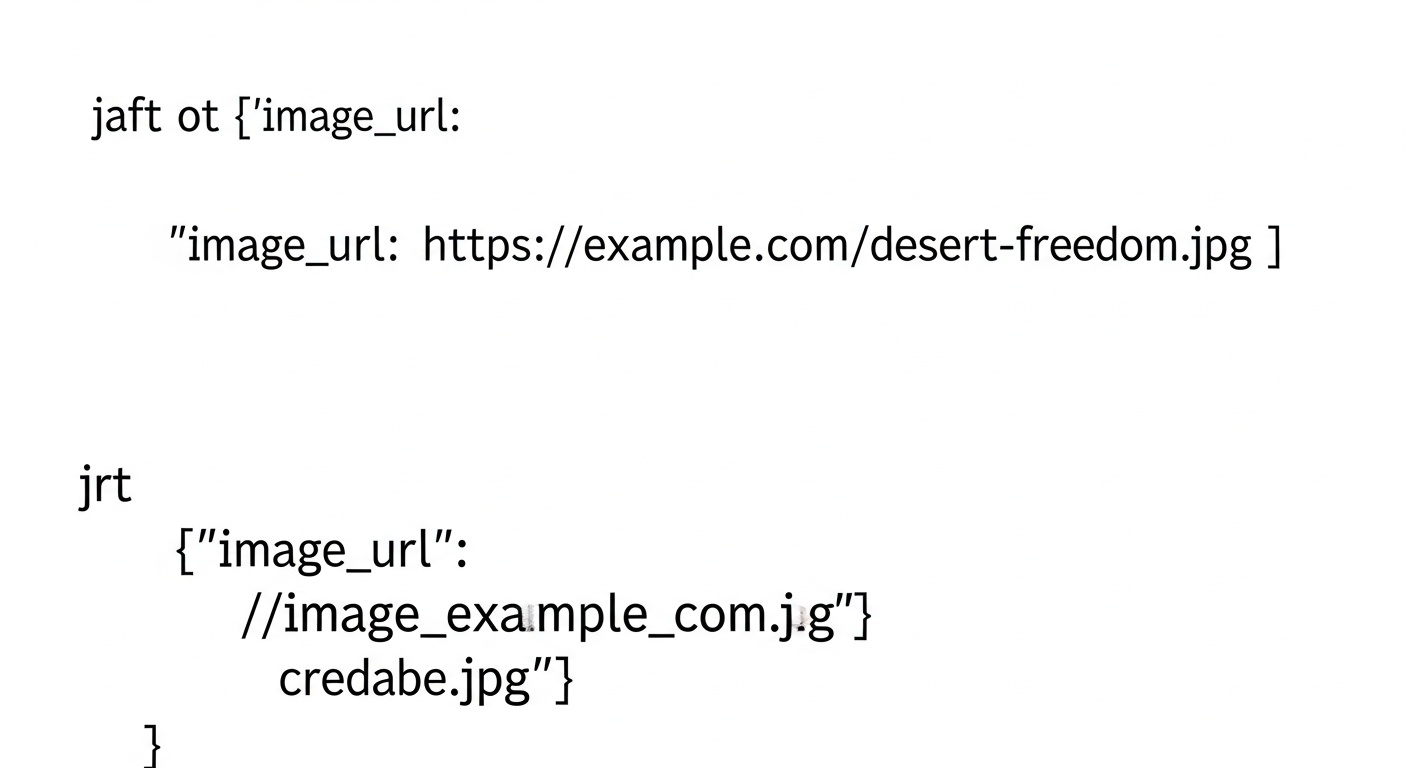Click the word "jaft" on first line
The image size is (1408, 768).
point(126,117)
